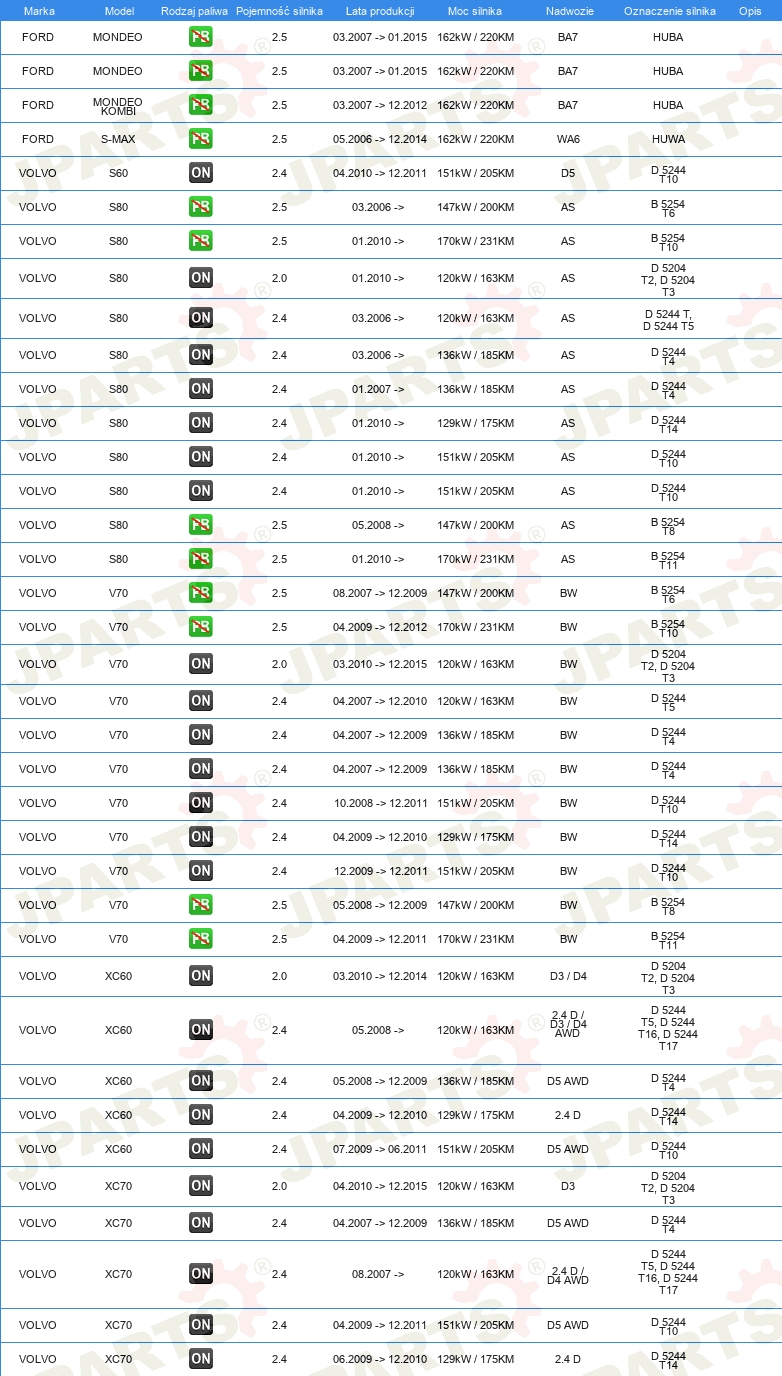The height and width of the screenshot is (1376, 782).
Task: Click petrol icon in V70 08.2007 -> 12.2009 row
Action: 201,593
